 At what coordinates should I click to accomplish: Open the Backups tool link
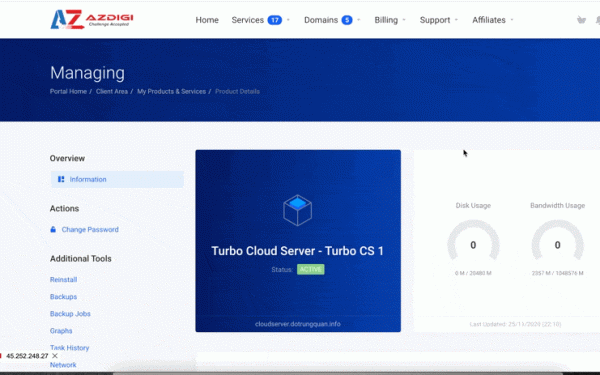[63, 297]
